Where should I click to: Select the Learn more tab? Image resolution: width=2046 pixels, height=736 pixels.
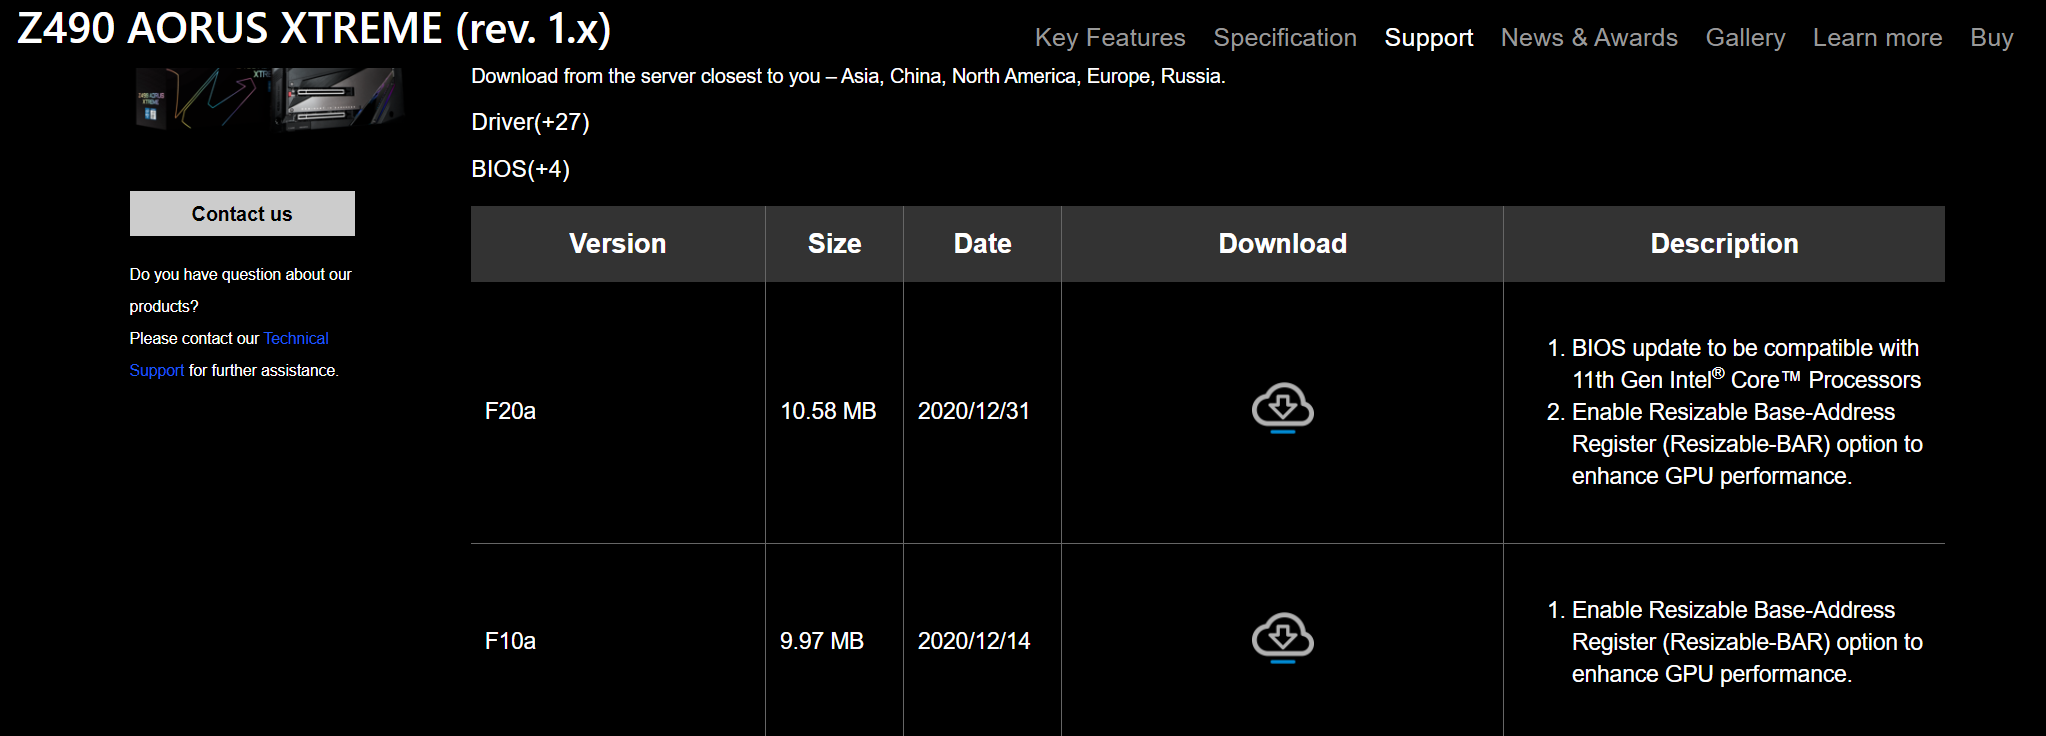click(x=1877, y=38)
